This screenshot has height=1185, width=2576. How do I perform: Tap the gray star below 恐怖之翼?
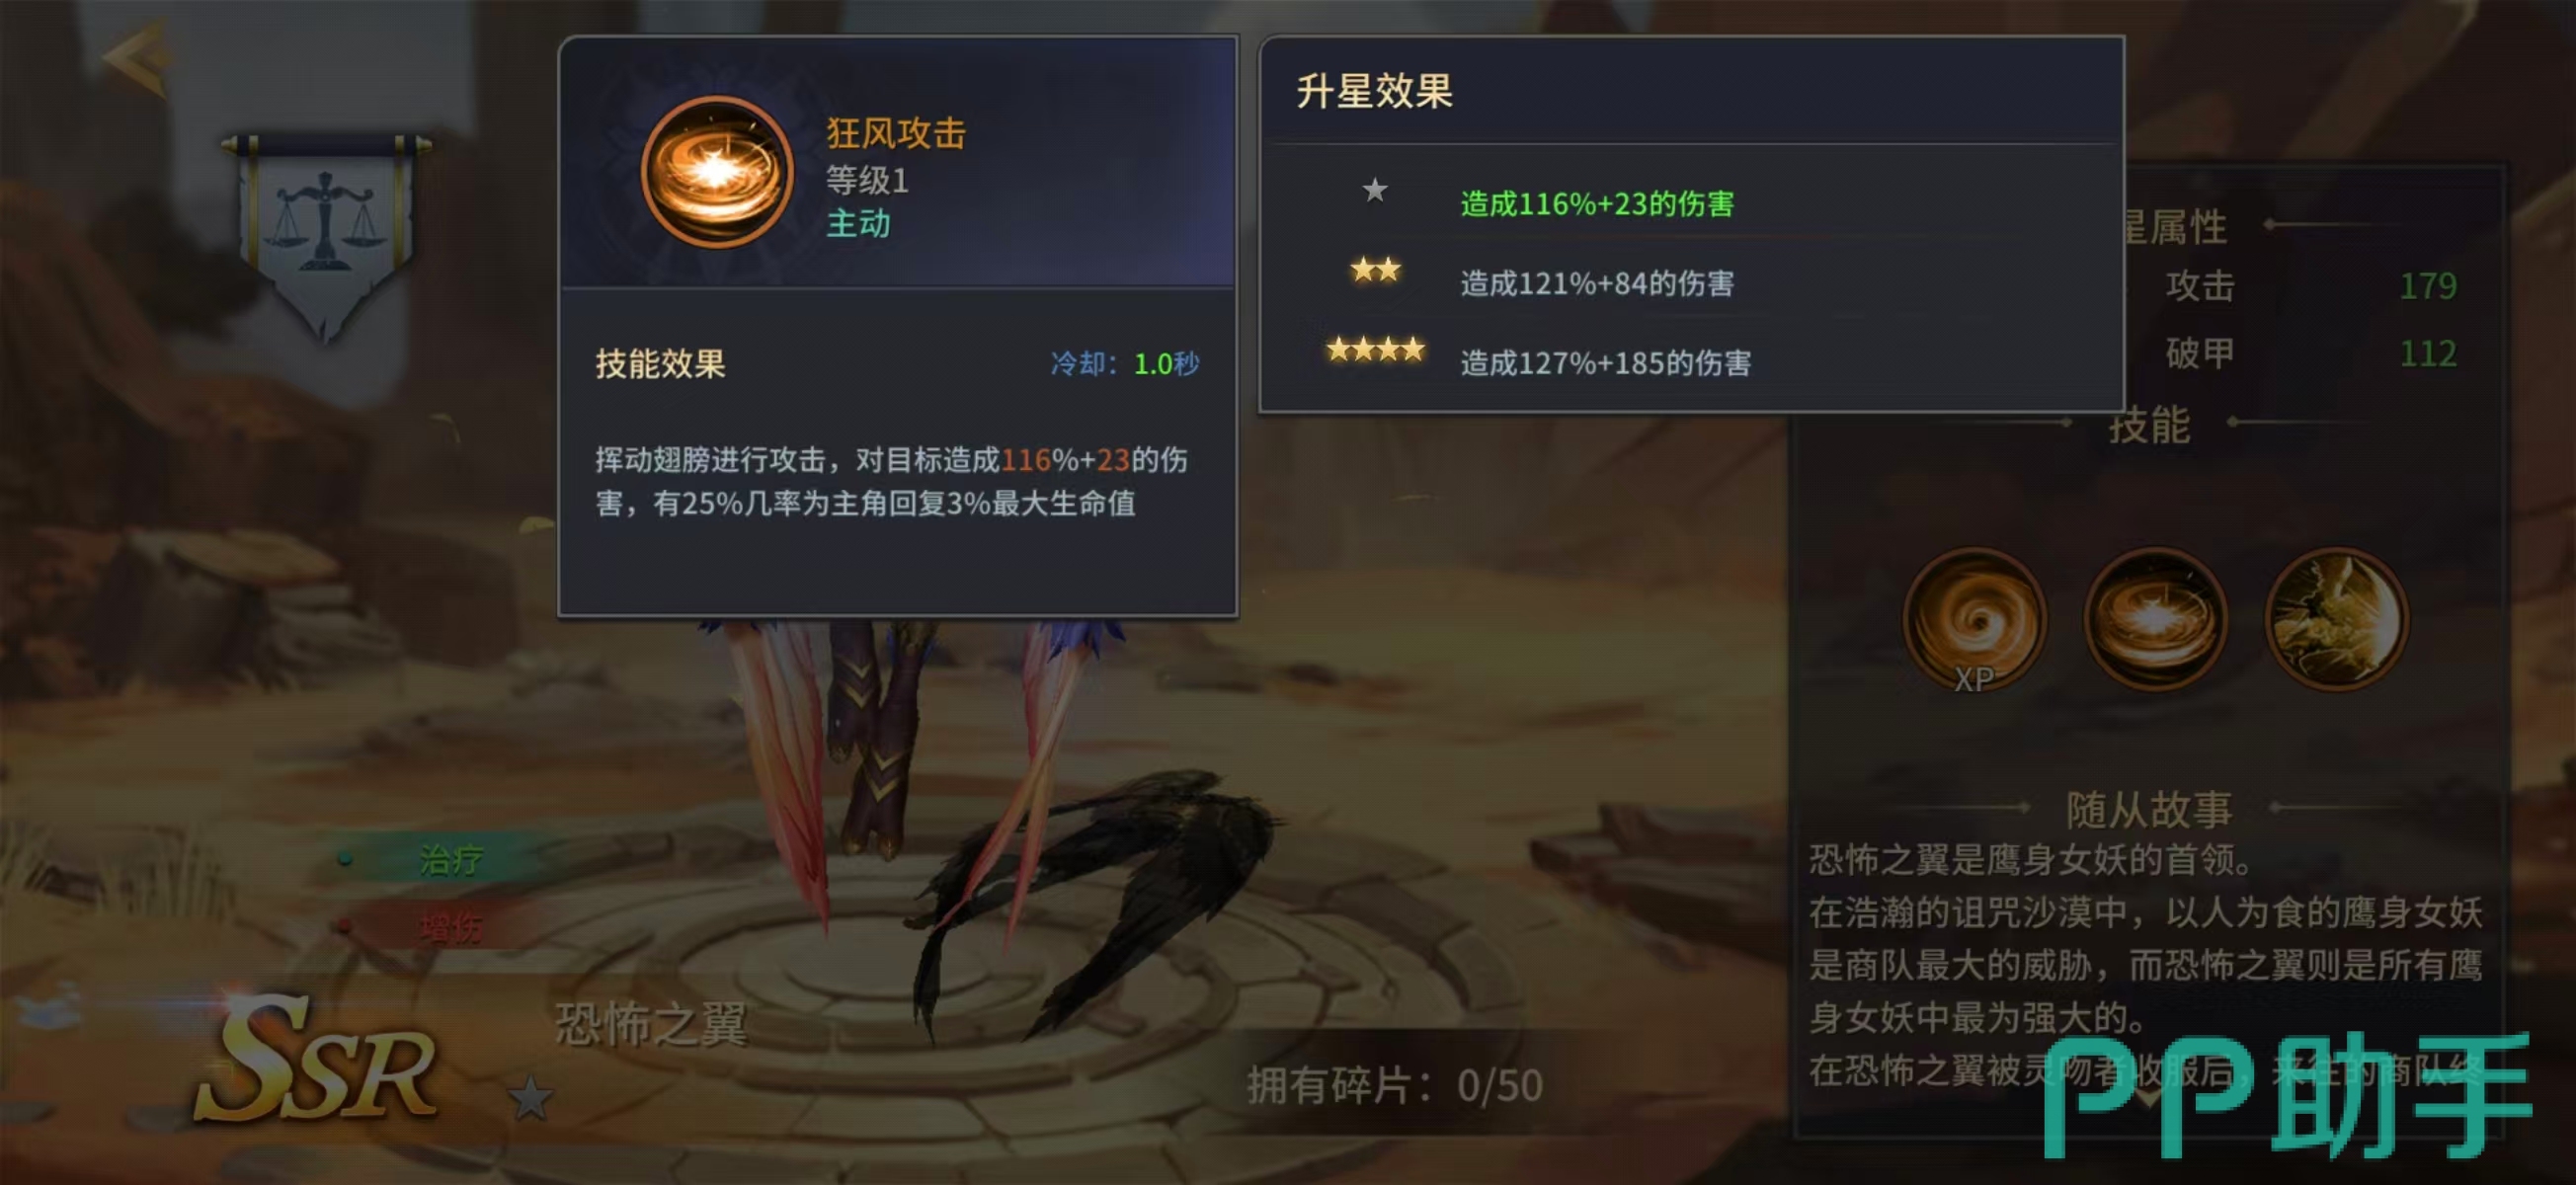pyautogui.click(x=530, y=1098)
